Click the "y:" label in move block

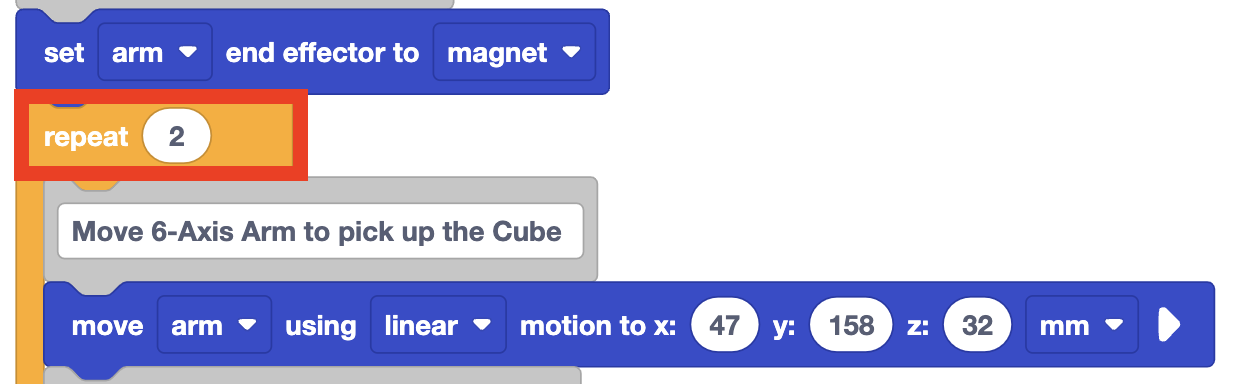tap(784, 326)
